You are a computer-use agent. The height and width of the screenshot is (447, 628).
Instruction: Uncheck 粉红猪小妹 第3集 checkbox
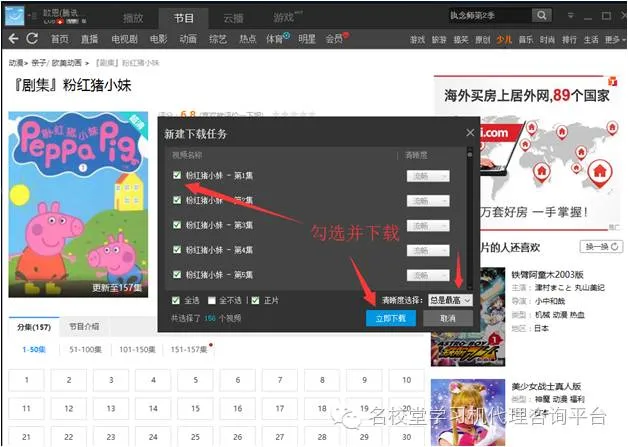pyautogui.click(x=177, y=225)
